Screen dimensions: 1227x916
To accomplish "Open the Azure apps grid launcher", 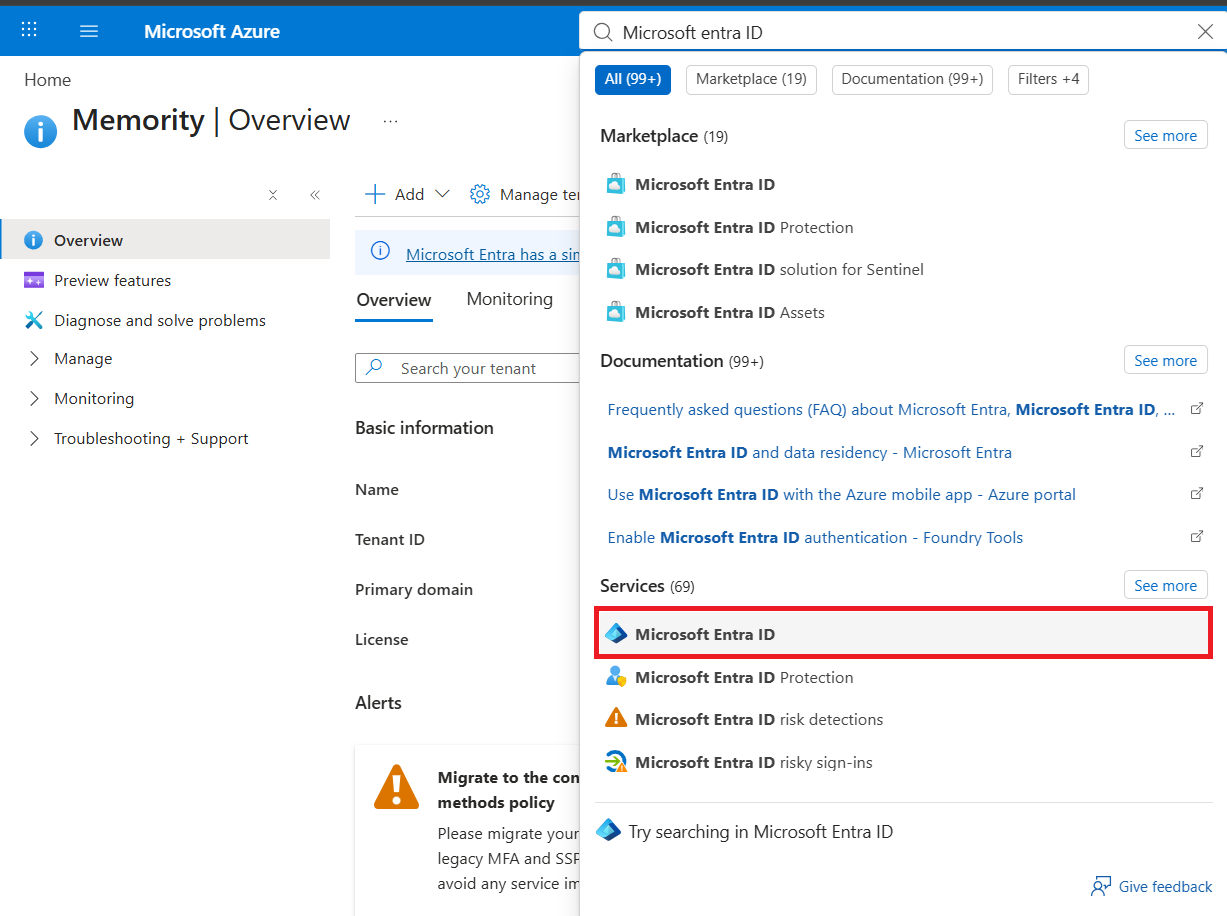I will coord(29,31).
